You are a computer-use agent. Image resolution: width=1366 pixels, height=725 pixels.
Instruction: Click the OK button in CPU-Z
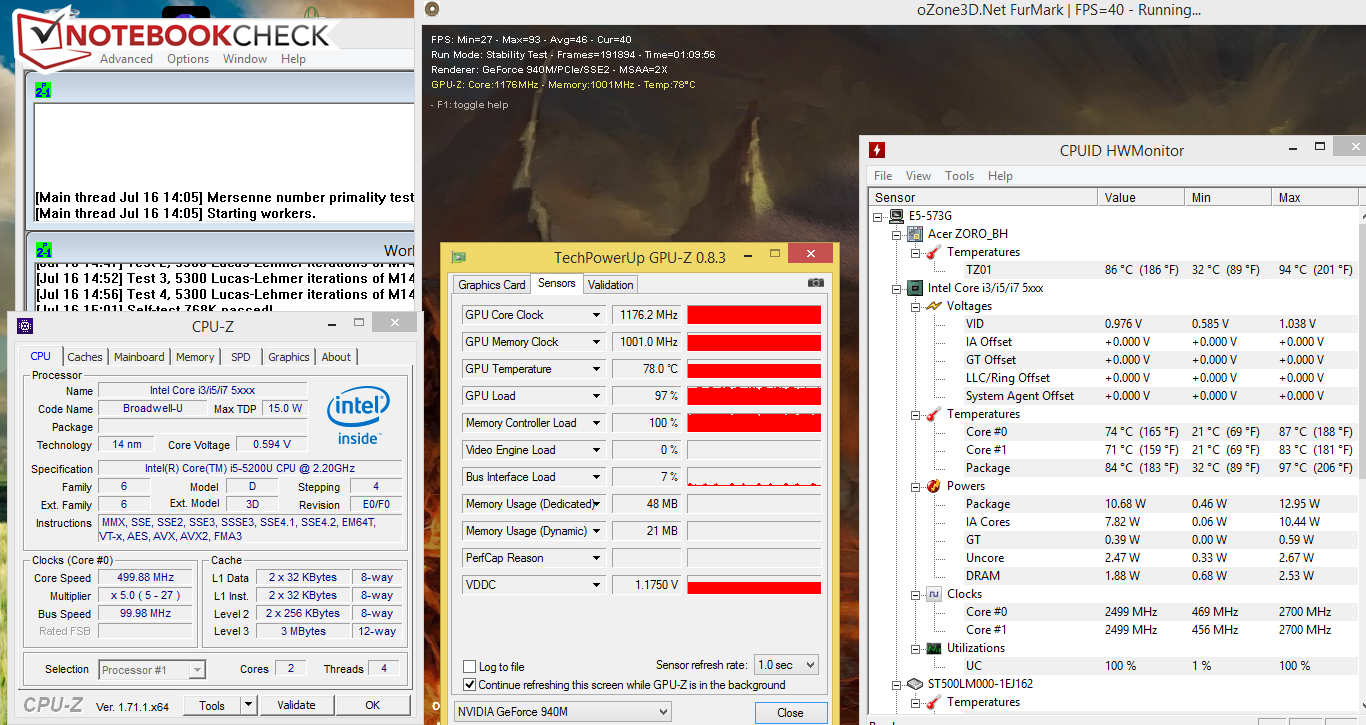pyautogui.click(x=372, y=705)
